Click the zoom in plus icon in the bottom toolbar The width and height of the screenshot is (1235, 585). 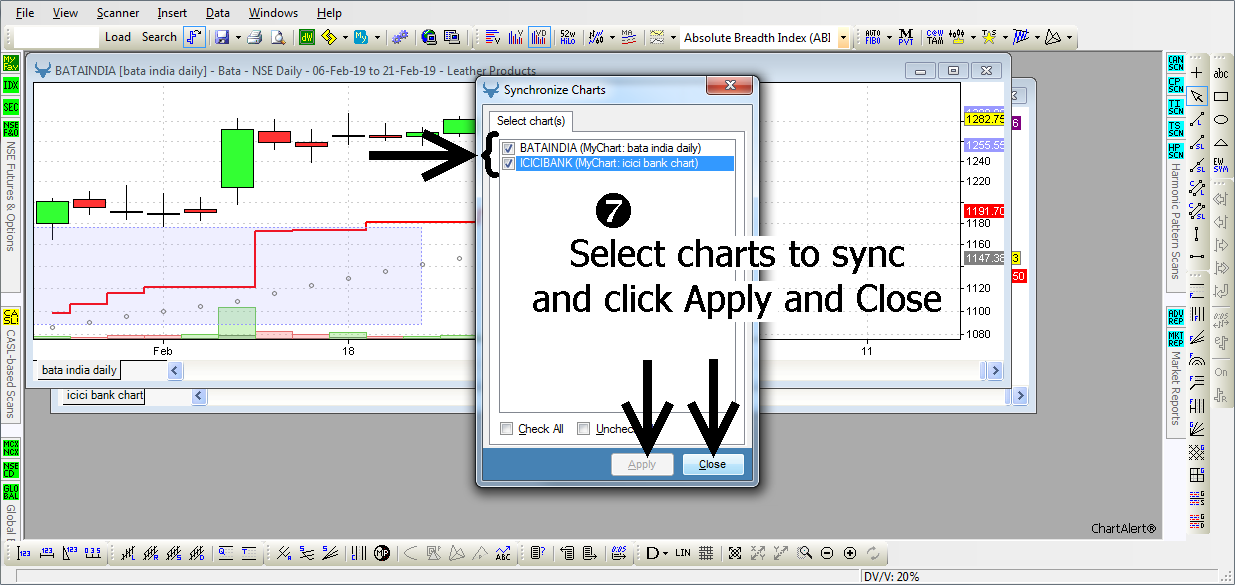click(850, 553)
